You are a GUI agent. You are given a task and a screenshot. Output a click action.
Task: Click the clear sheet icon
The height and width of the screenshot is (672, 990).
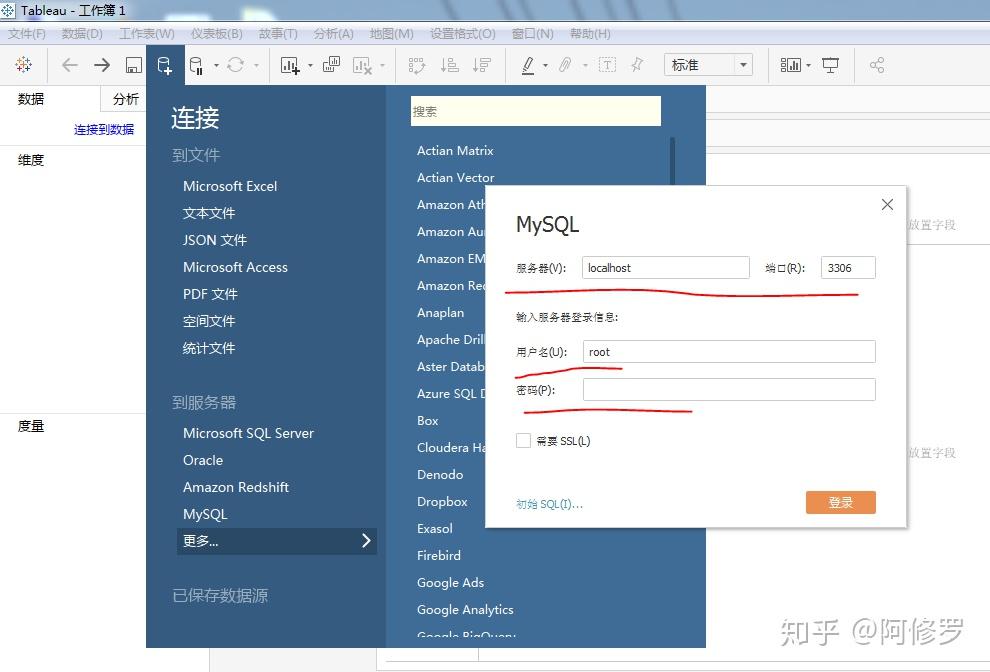[x=363, y=65]
